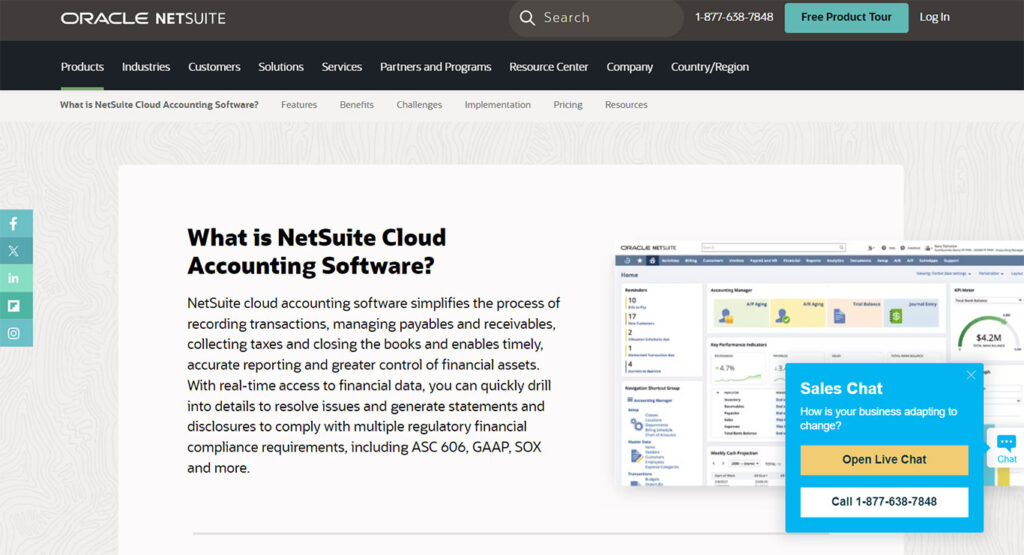Image resolution: width=1024 pixels, height=555 pixels.
Task: Open the Company menu
Action: click(x=630, y=67)
